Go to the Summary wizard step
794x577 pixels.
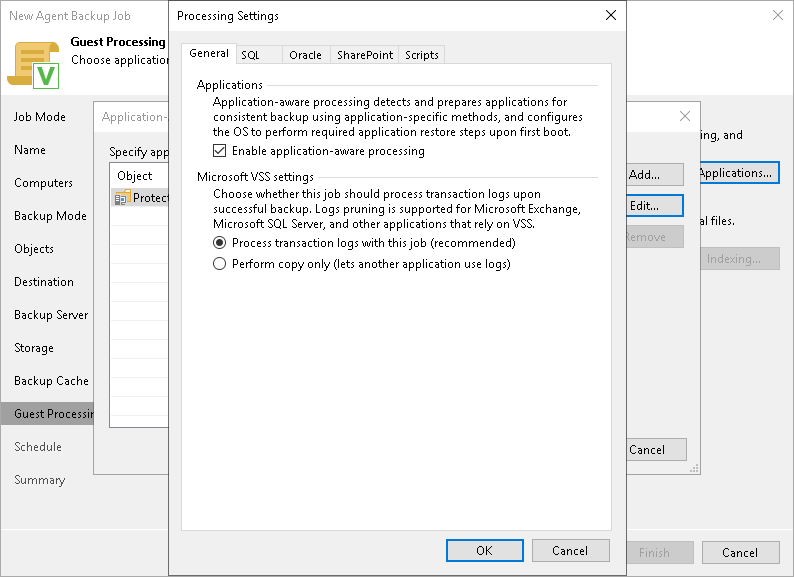pyautogui.click(x=39, y=480)
